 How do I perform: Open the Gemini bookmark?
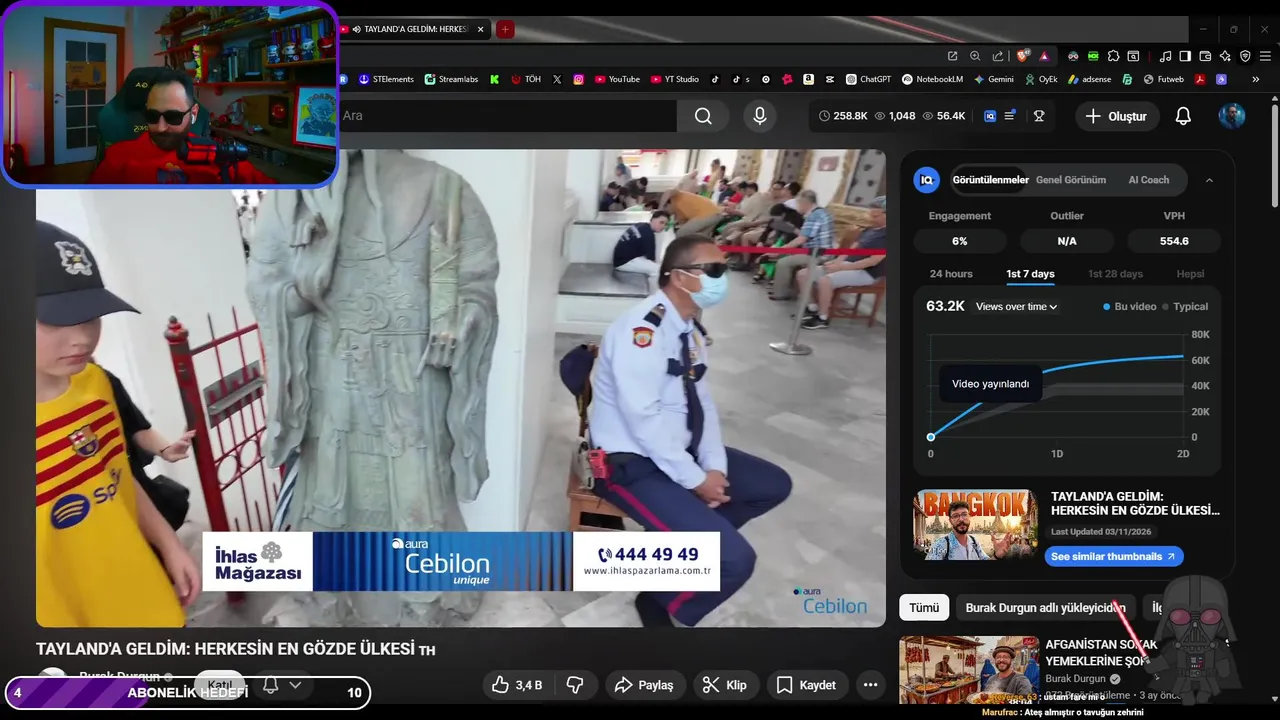click(x=993, y=79)
